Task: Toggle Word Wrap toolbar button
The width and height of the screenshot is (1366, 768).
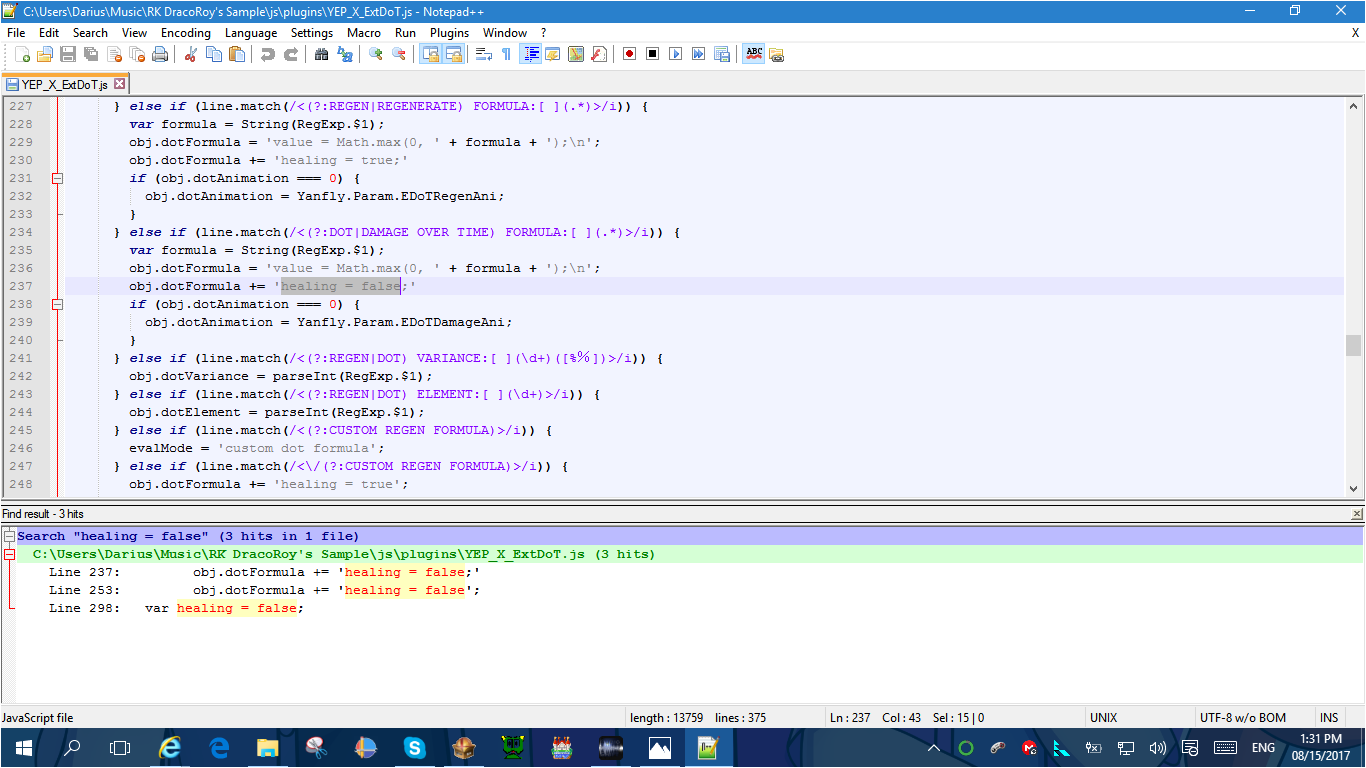Action: pos(483,54)
